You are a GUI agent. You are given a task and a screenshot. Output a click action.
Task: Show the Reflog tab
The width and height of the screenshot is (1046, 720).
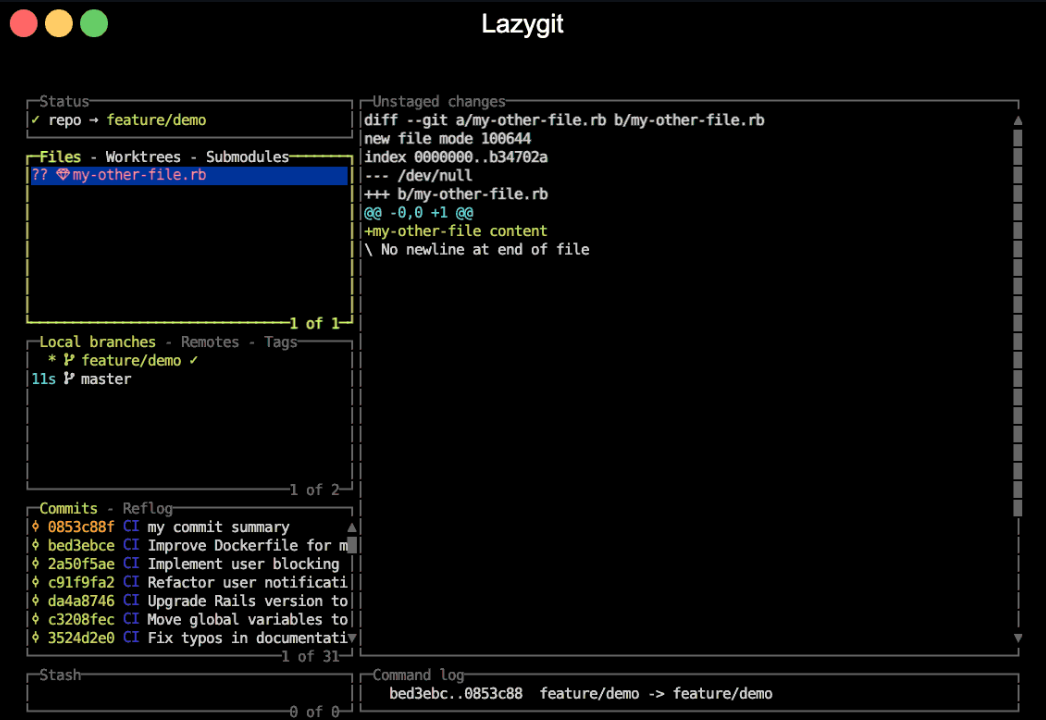148,509
